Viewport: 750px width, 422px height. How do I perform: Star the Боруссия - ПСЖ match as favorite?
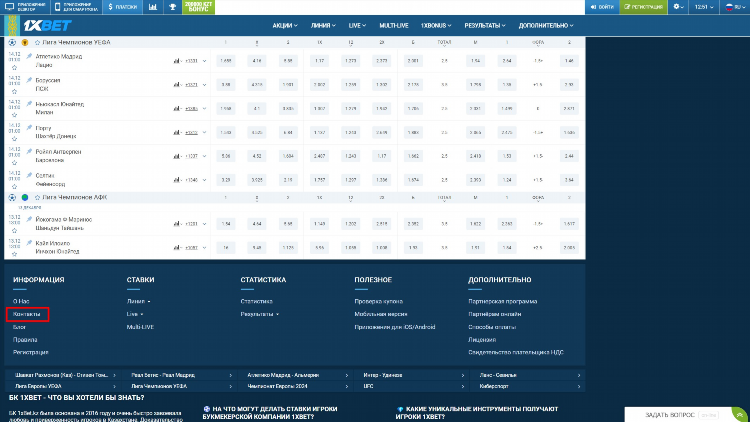[x=14, y=91]
